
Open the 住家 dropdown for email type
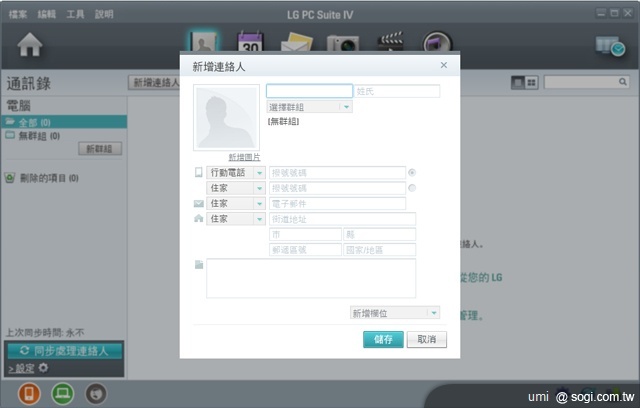pos(236,203)
